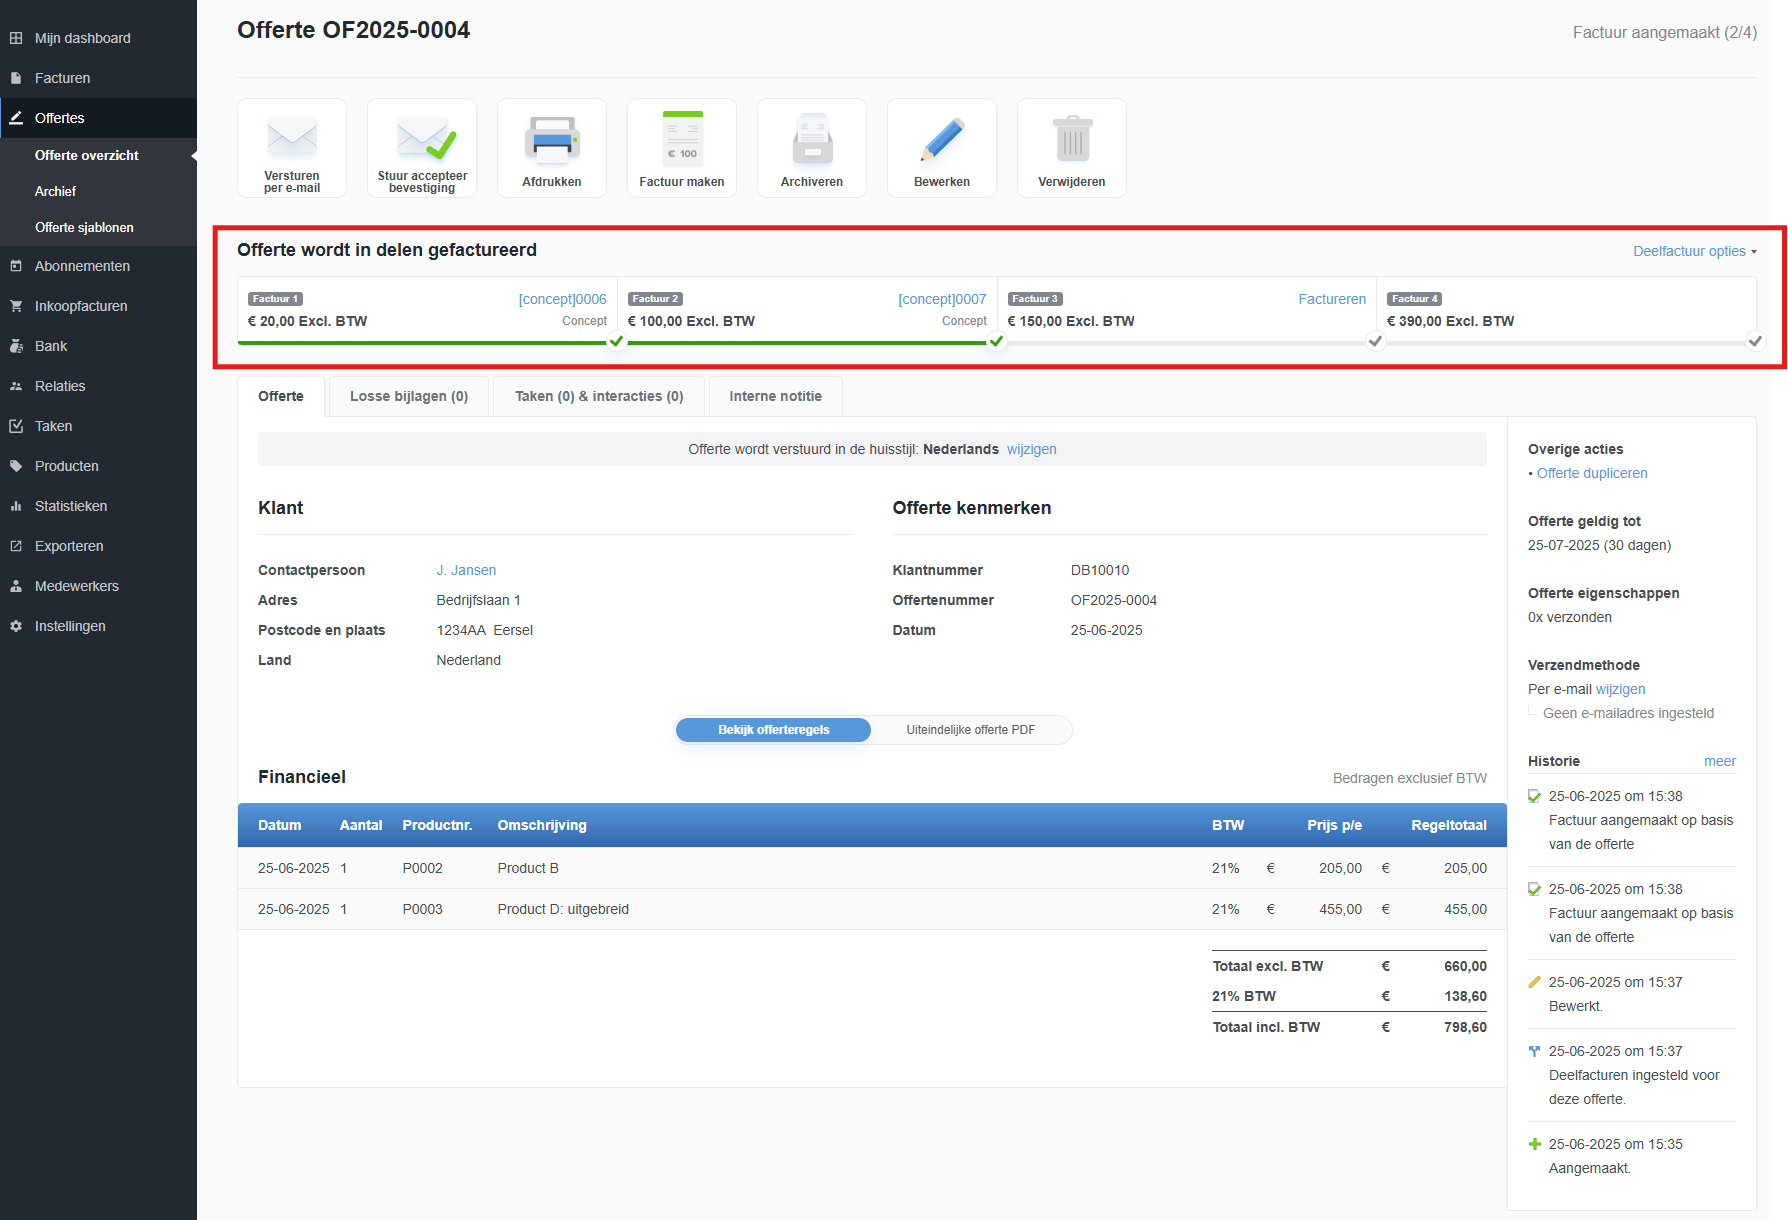Image resolution: width=1788 pixels, height=1220 pixels.
Task: Switch to Uiteindelijke offerte PDF view
Action: point(970,730)
